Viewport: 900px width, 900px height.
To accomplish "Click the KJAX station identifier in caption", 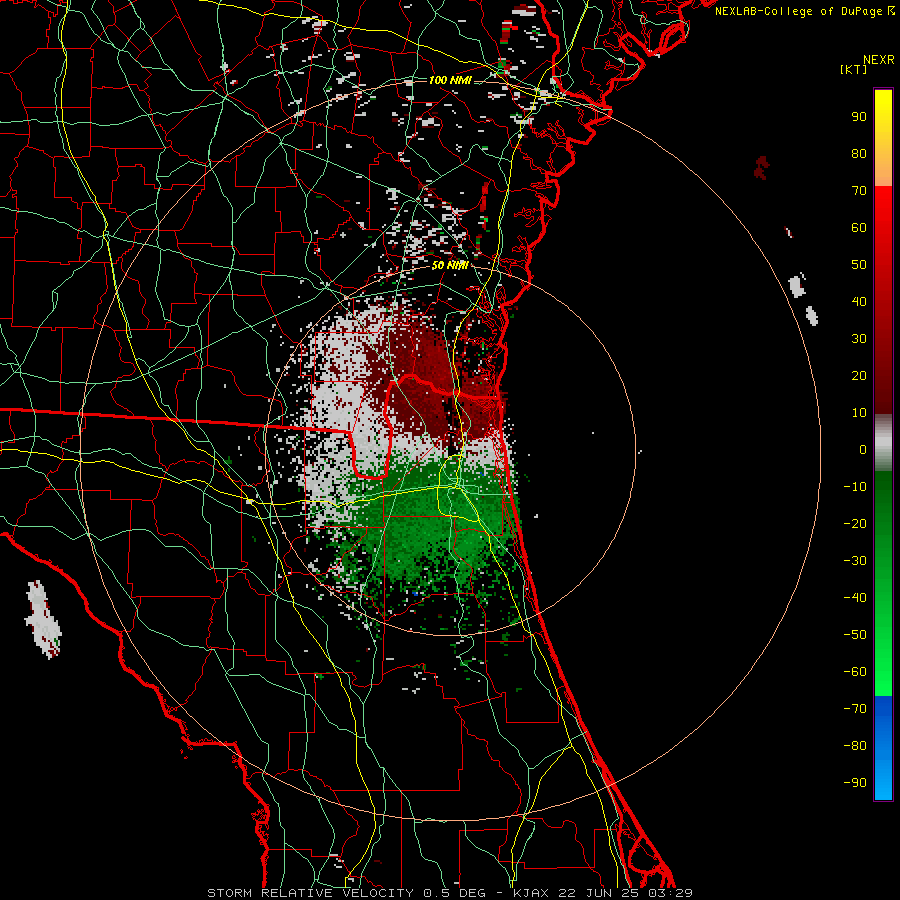I will 530,893.
